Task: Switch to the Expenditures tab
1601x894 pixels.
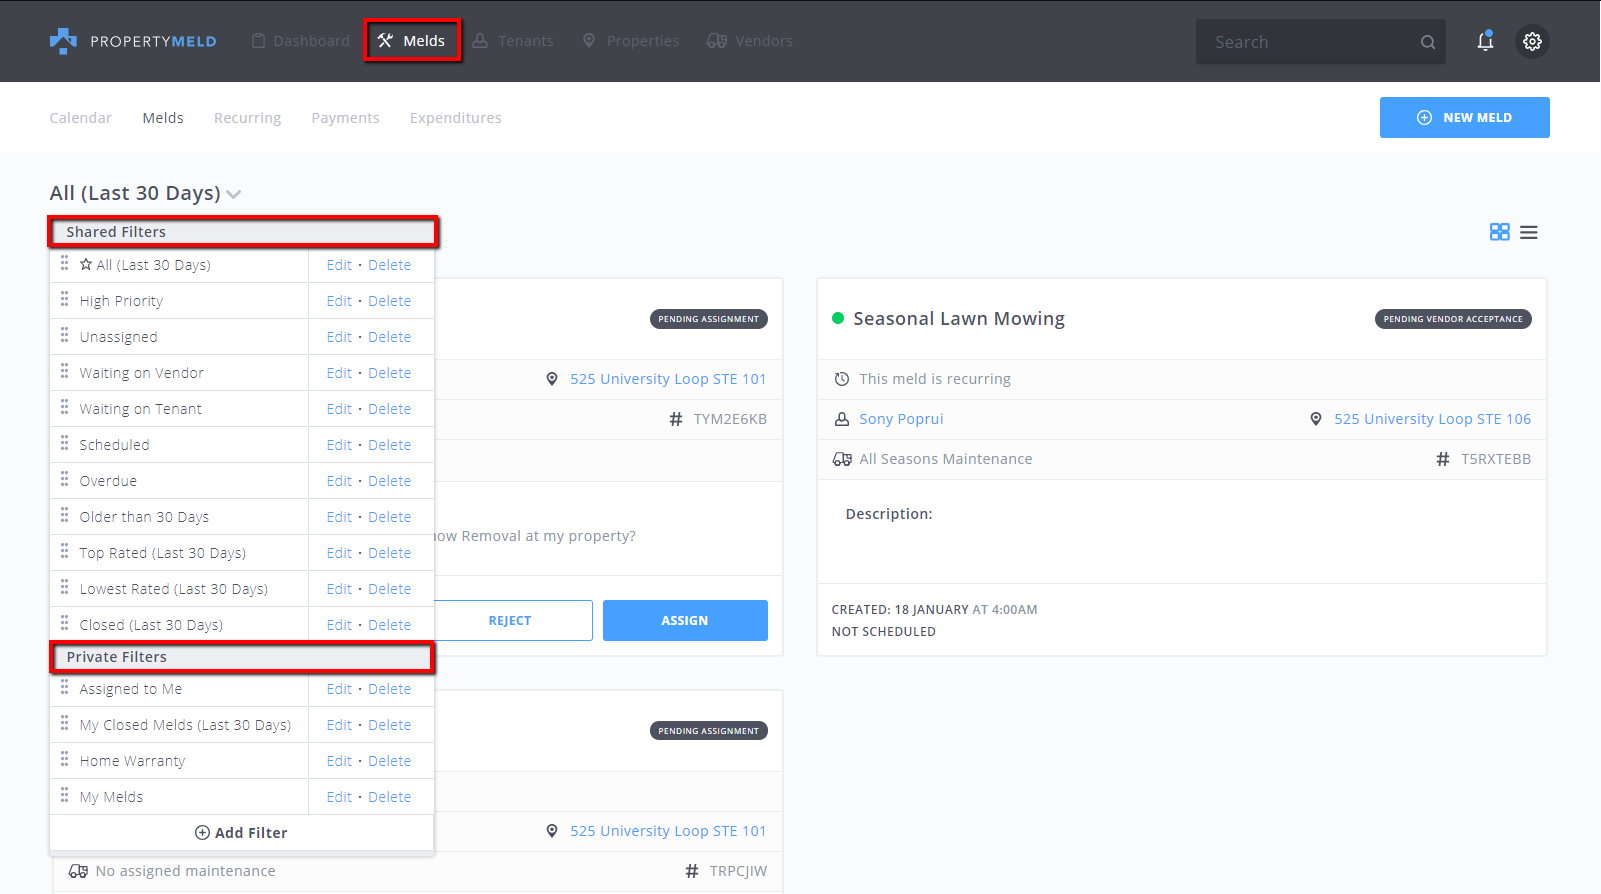Action: tap(456, 118)
